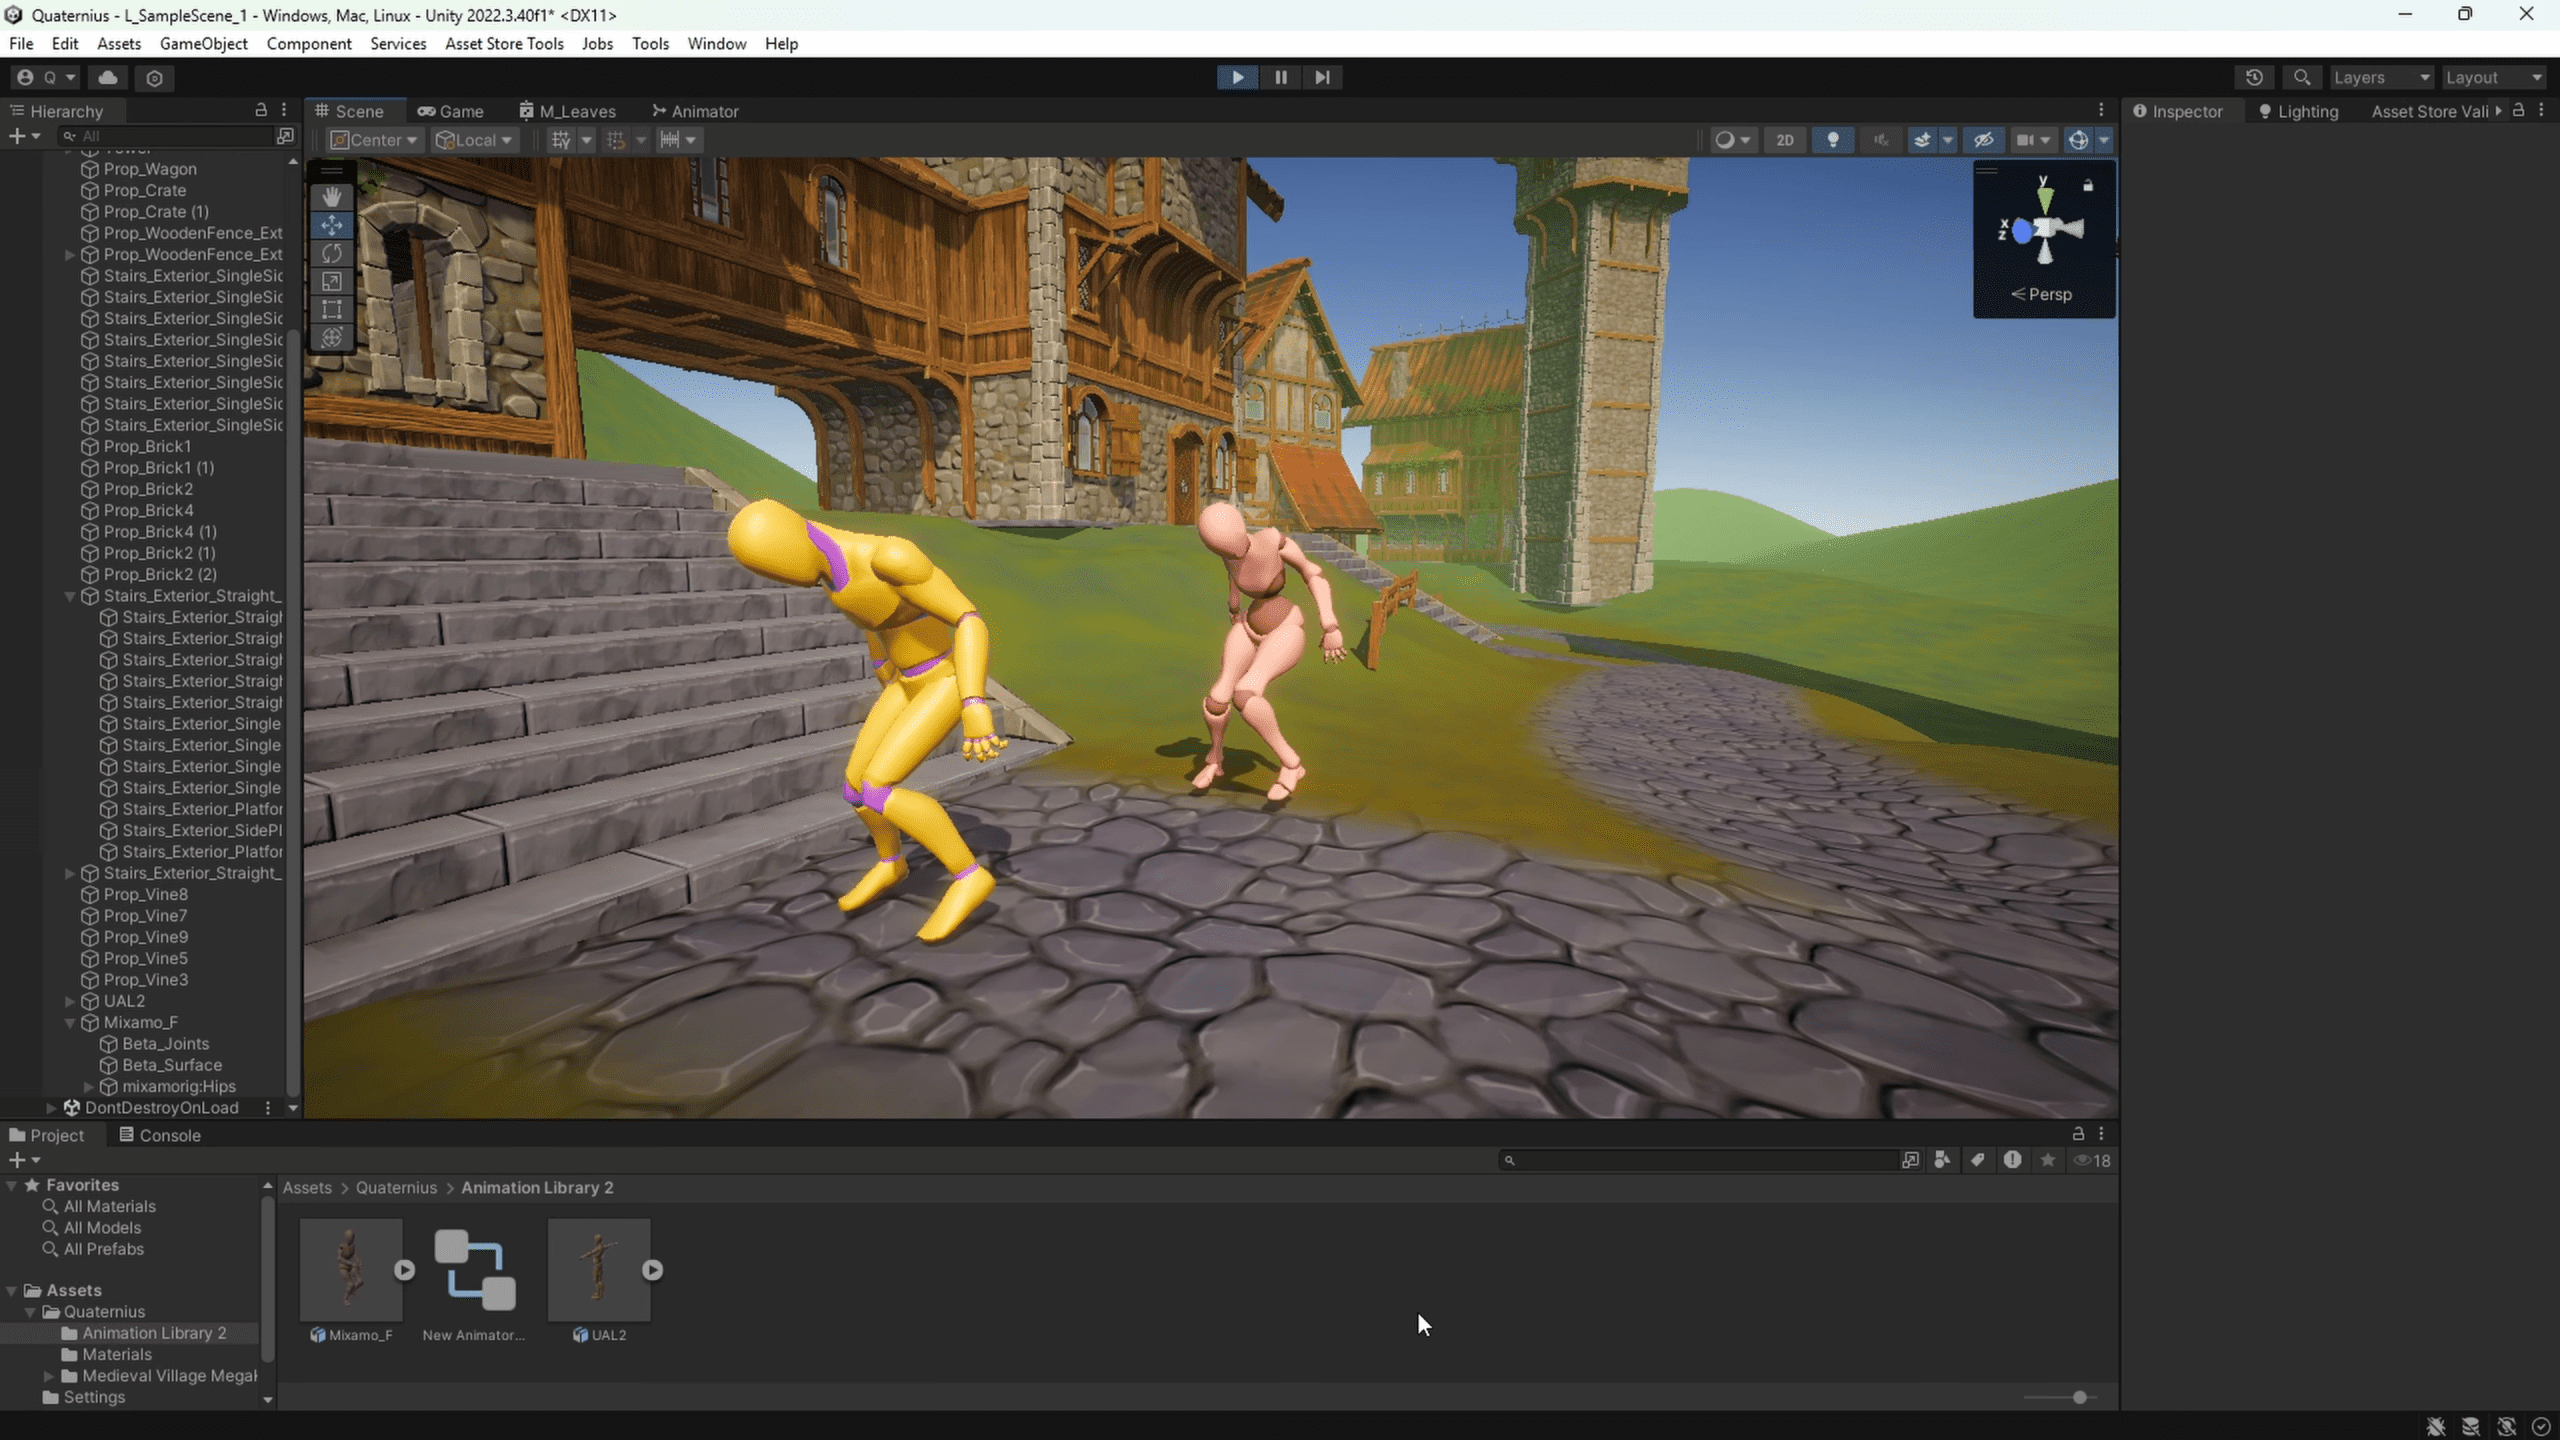The height and width of the screenshot is (1440, 2560).
Task: Toggle 2D view mode in Scene view
Action: click(x=1785, y=140)
